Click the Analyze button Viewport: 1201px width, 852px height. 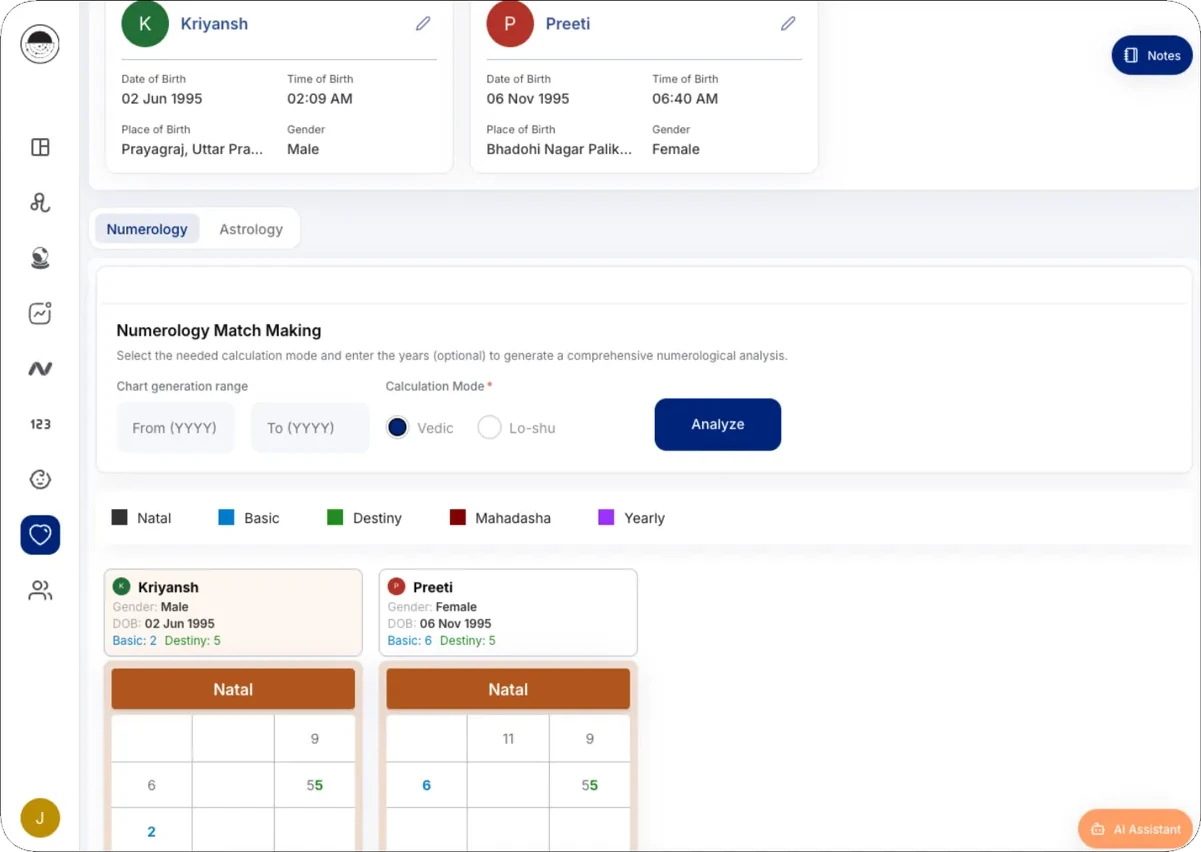pos(718,424)
